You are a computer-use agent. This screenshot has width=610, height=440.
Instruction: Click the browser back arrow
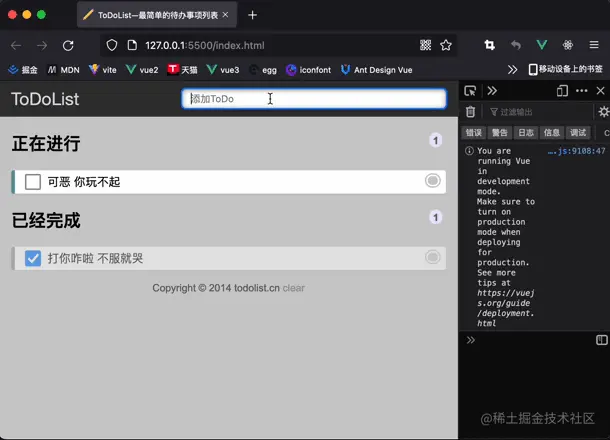tap(16, 46)
